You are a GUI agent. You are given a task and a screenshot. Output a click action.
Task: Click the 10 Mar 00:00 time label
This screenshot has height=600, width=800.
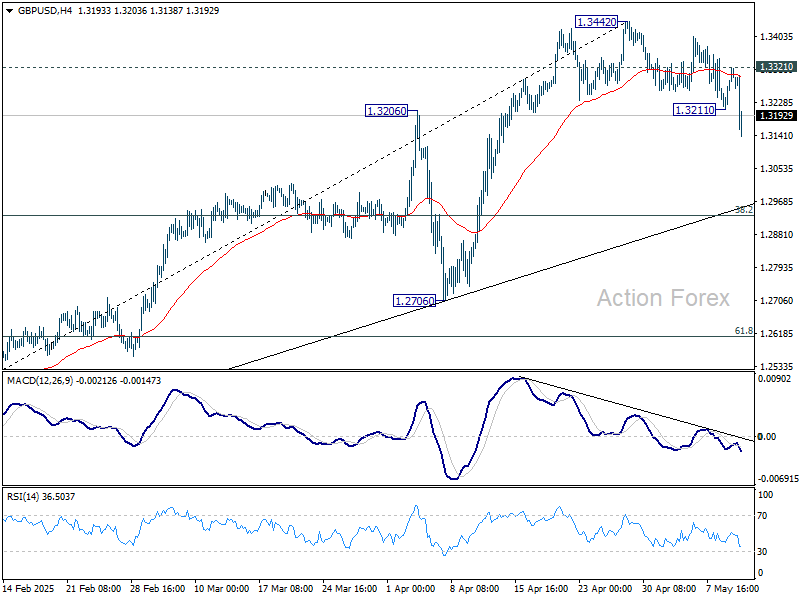coord(221,588)
